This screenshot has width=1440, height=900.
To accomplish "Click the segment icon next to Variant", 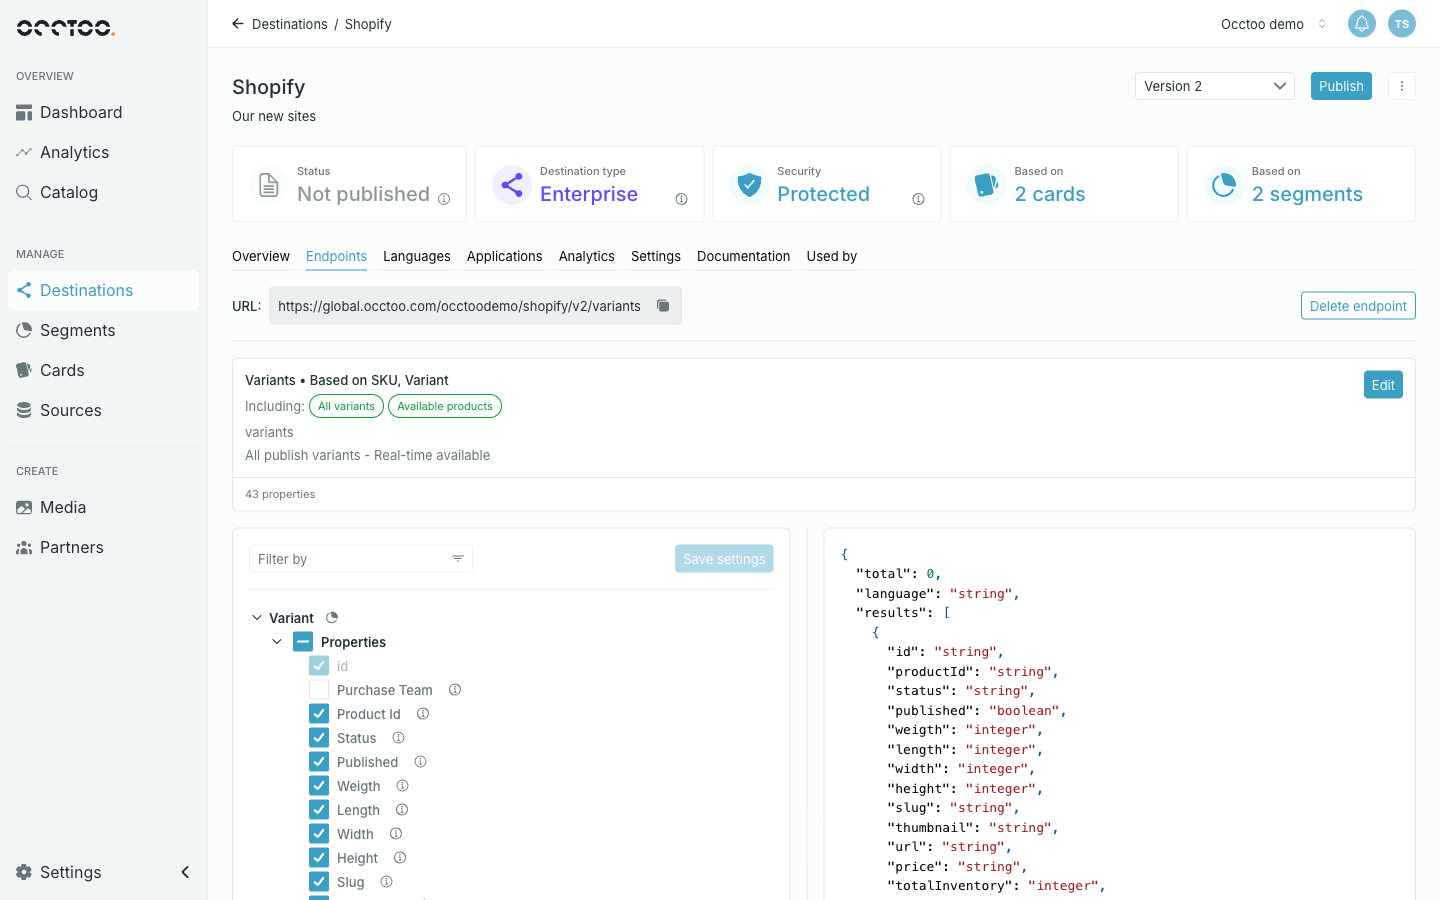I will point(332,618).
